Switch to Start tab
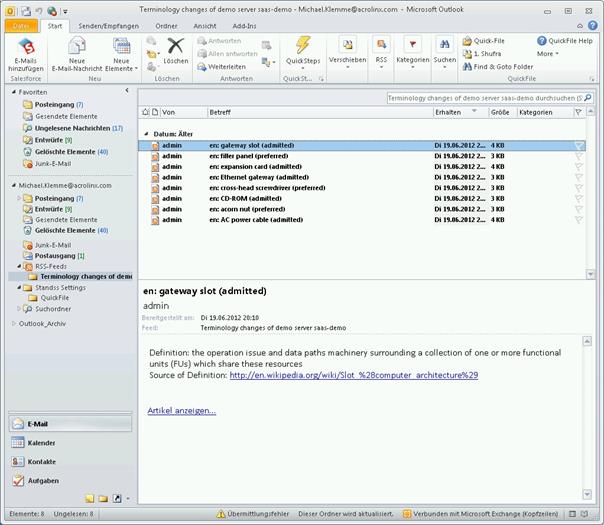Screen dimensions: 604x525 point(55,26)
